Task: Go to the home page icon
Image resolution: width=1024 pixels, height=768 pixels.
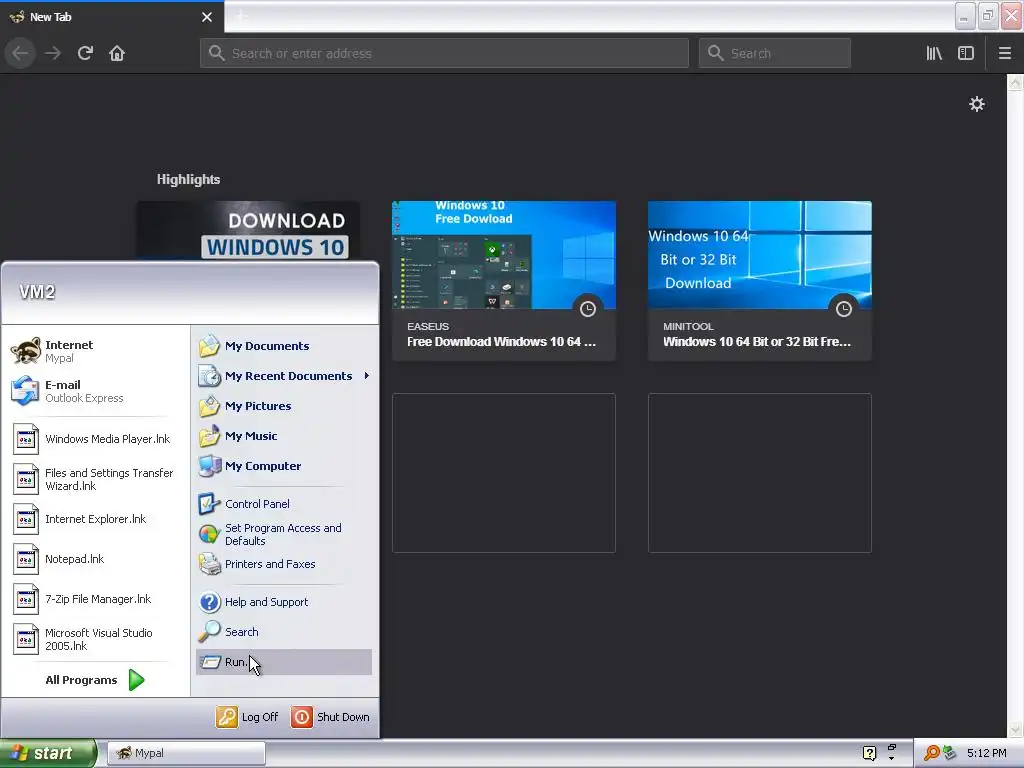Action: 117,53
